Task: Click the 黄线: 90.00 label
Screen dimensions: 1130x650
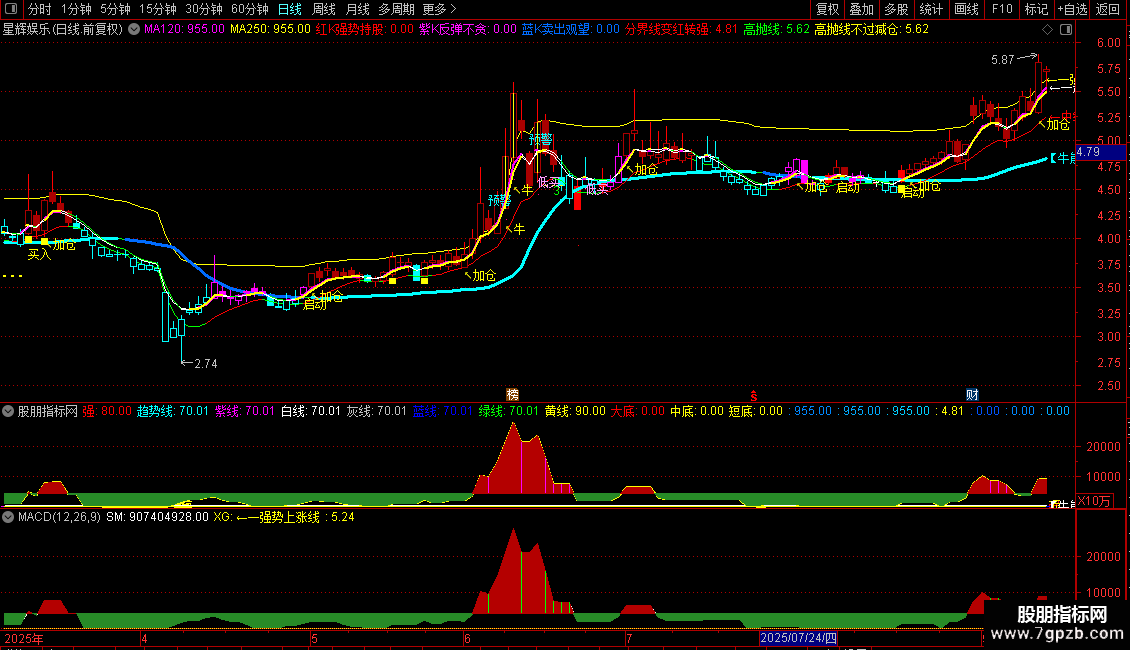Action: point(575,411)
